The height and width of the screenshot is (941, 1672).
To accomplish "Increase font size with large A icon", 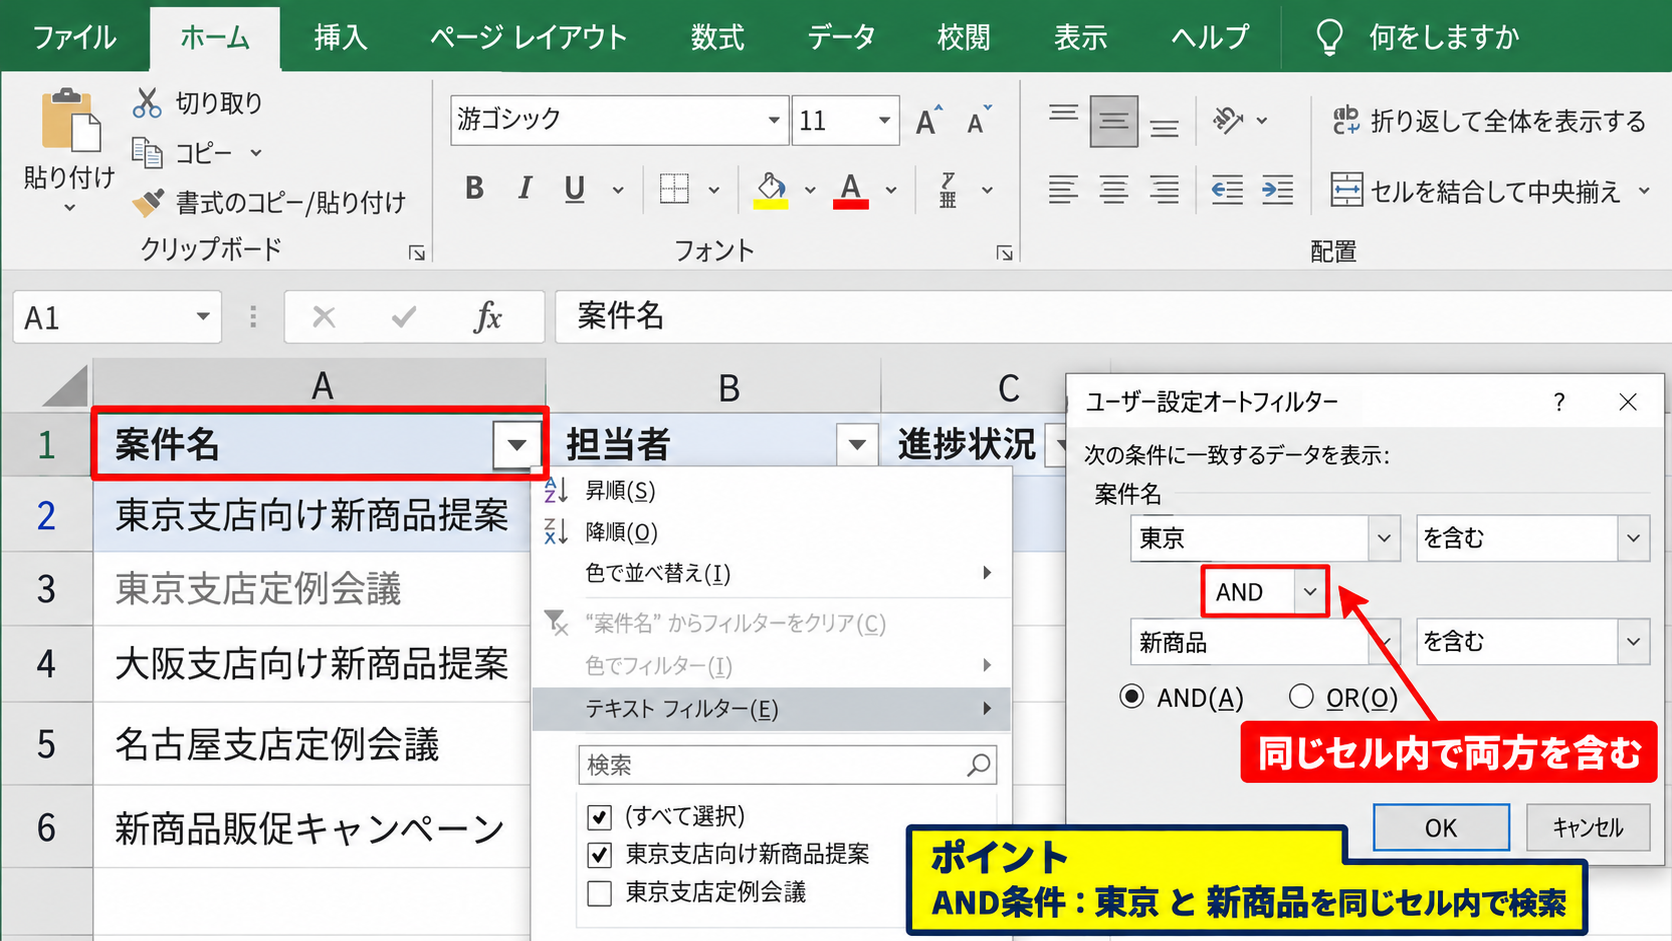I will click(928, 120).
